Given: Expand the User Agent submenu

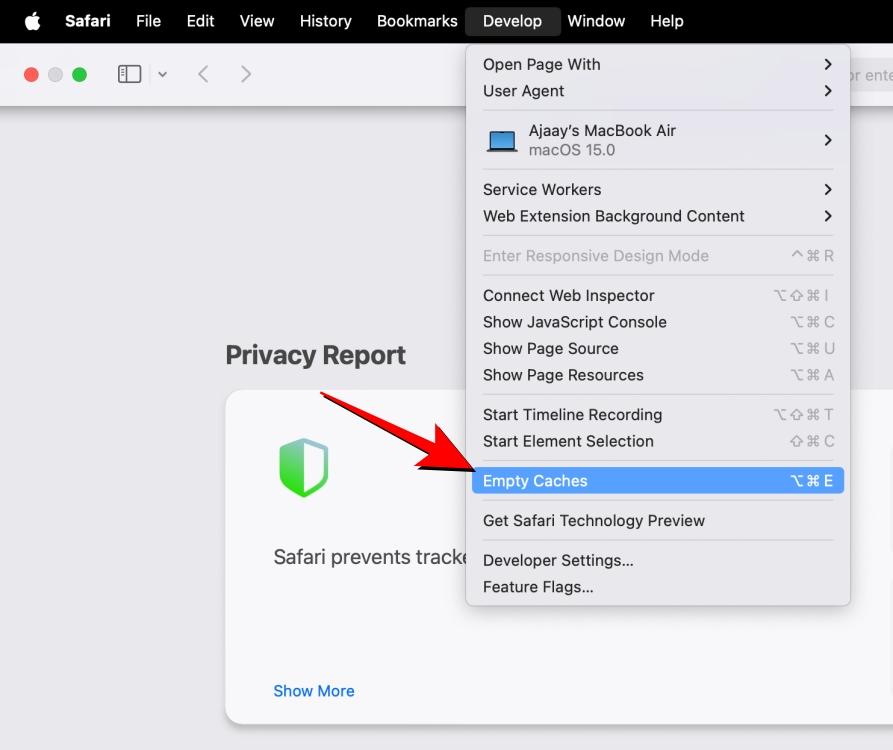Looking at the screenshot, I should (x=658, y=91).
